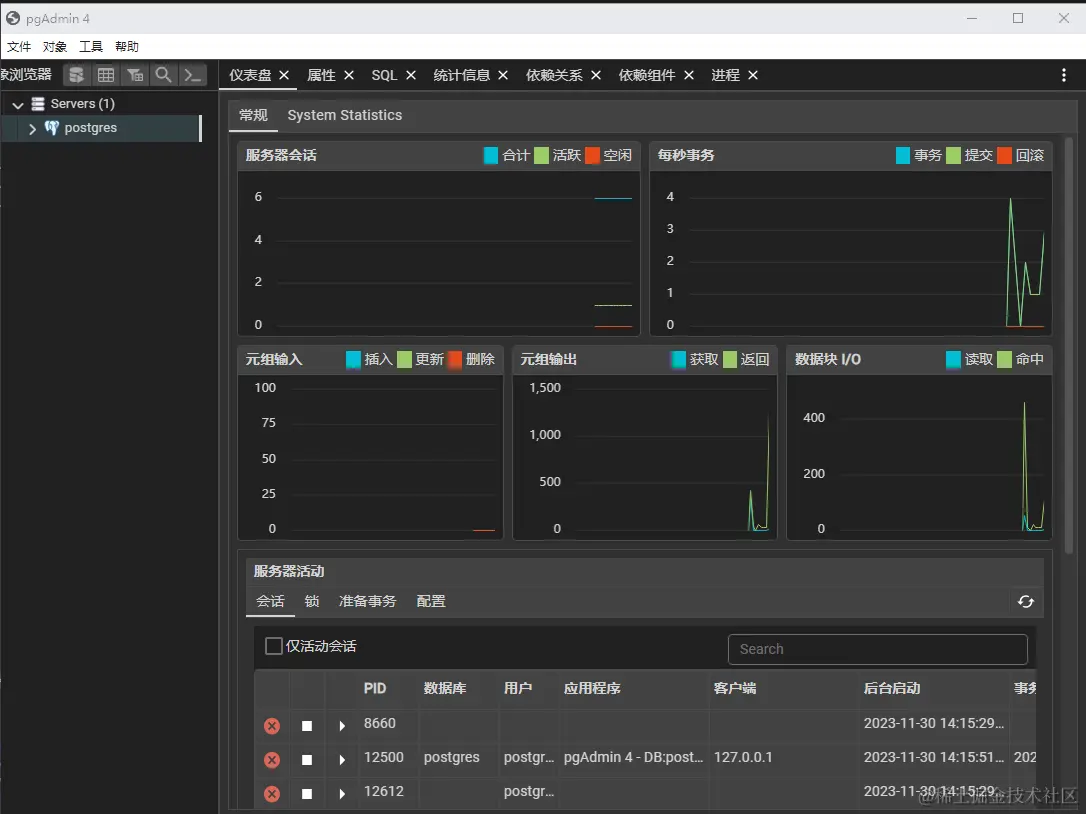Switch to the 统计信息 tab
Viewport: 1086px width, 814px height.
(x=461, y=75)
